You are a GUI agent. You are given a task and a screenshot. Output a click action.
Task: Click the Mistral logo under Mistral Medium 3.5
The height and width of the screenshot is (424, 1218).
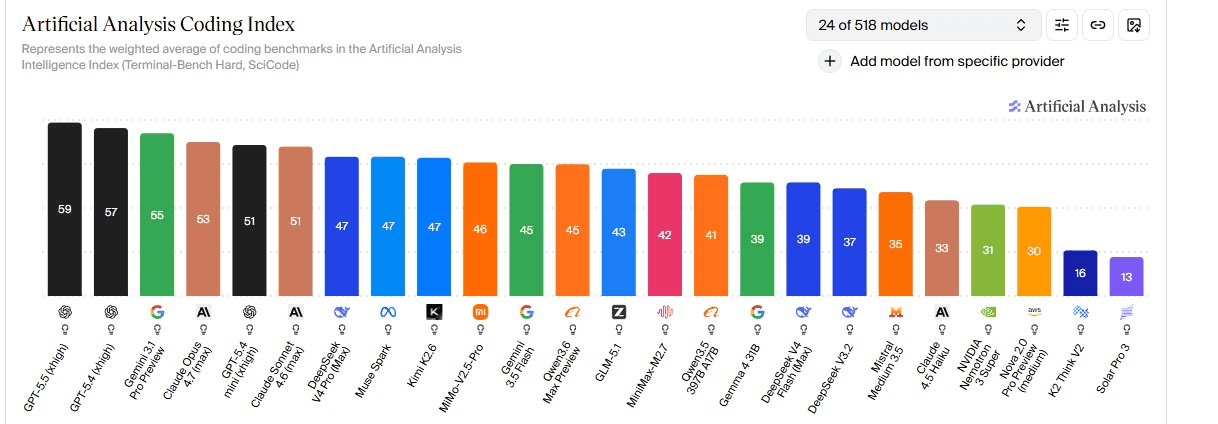point(895,311)
